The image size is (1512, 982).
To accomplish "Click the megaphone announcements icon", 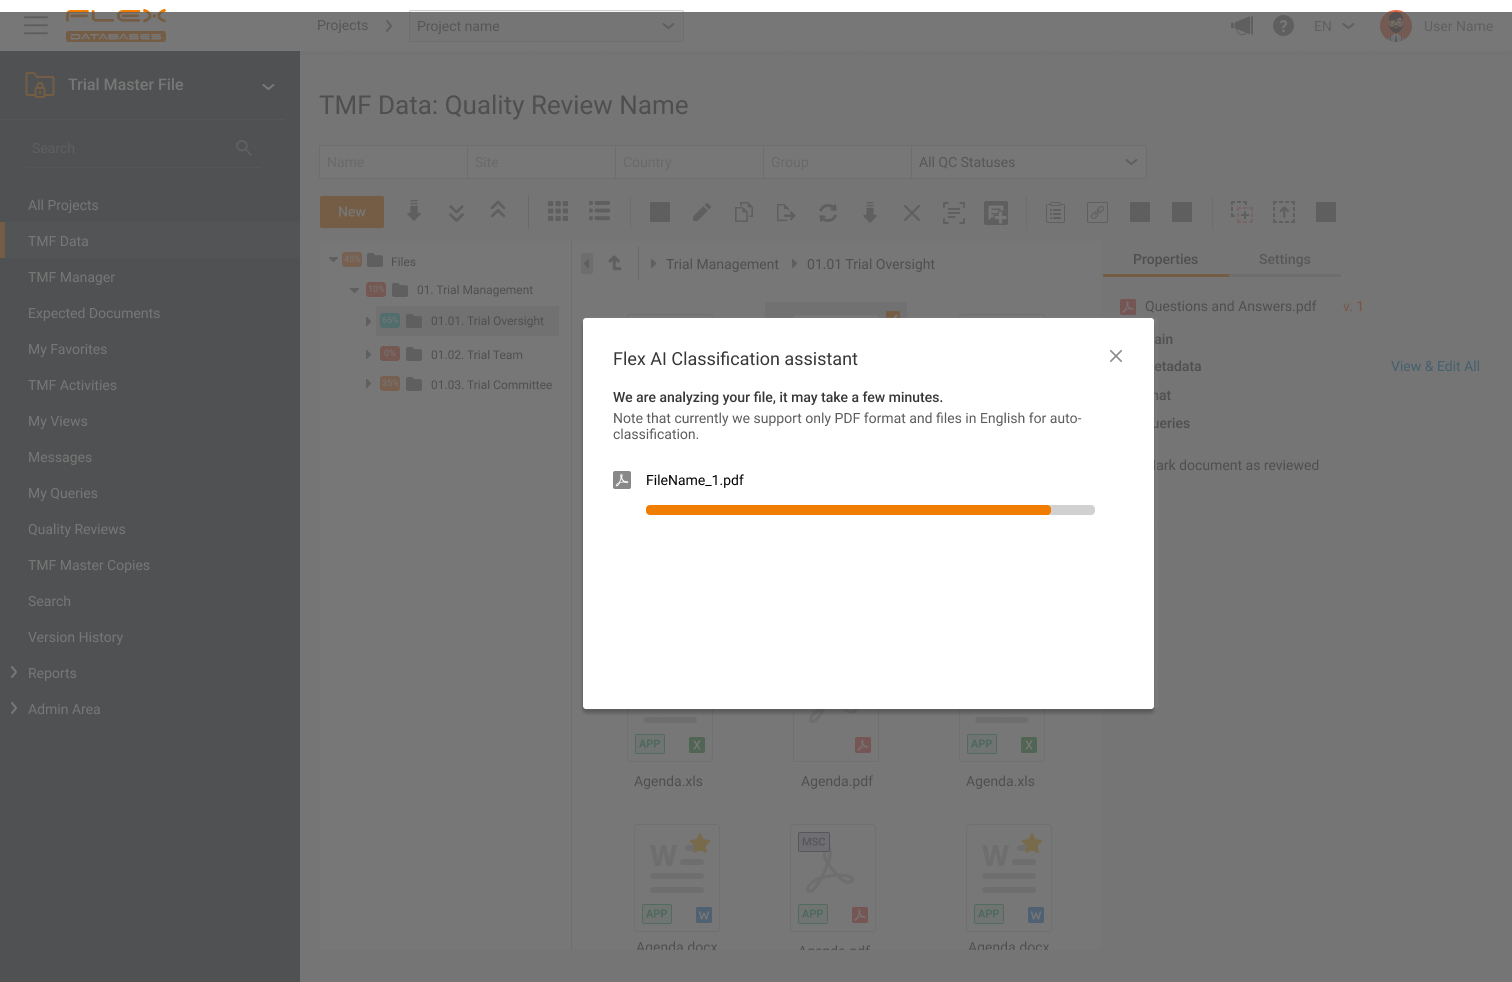I will coord(1242,26).
